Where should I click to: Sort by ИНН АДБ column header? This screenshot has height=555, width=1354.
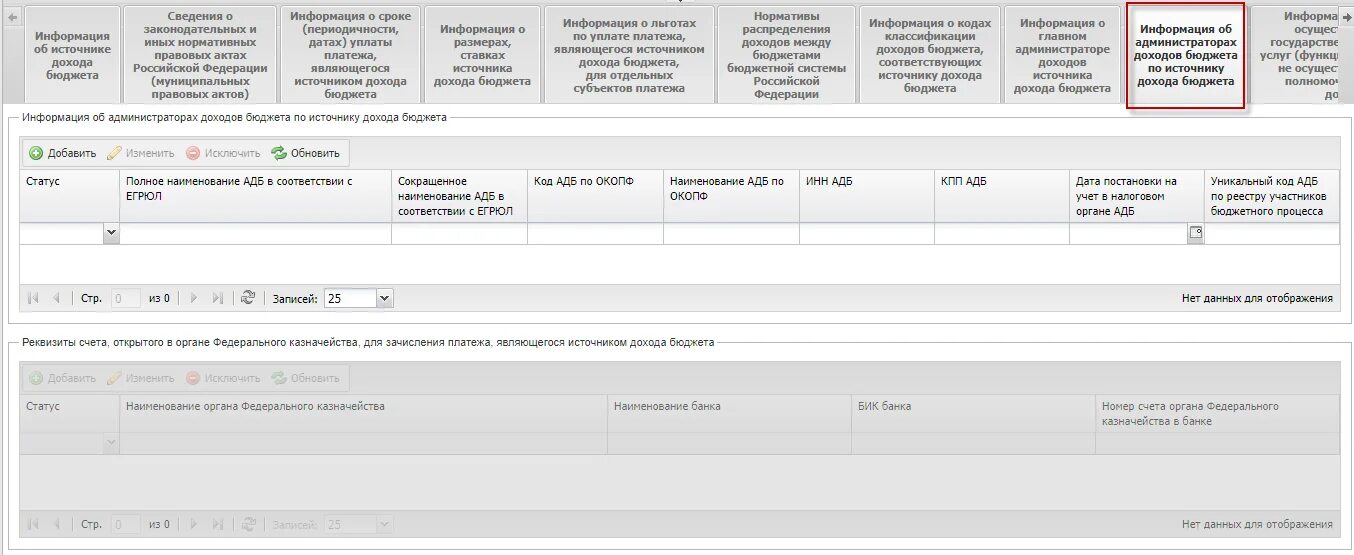pos(867,196)
